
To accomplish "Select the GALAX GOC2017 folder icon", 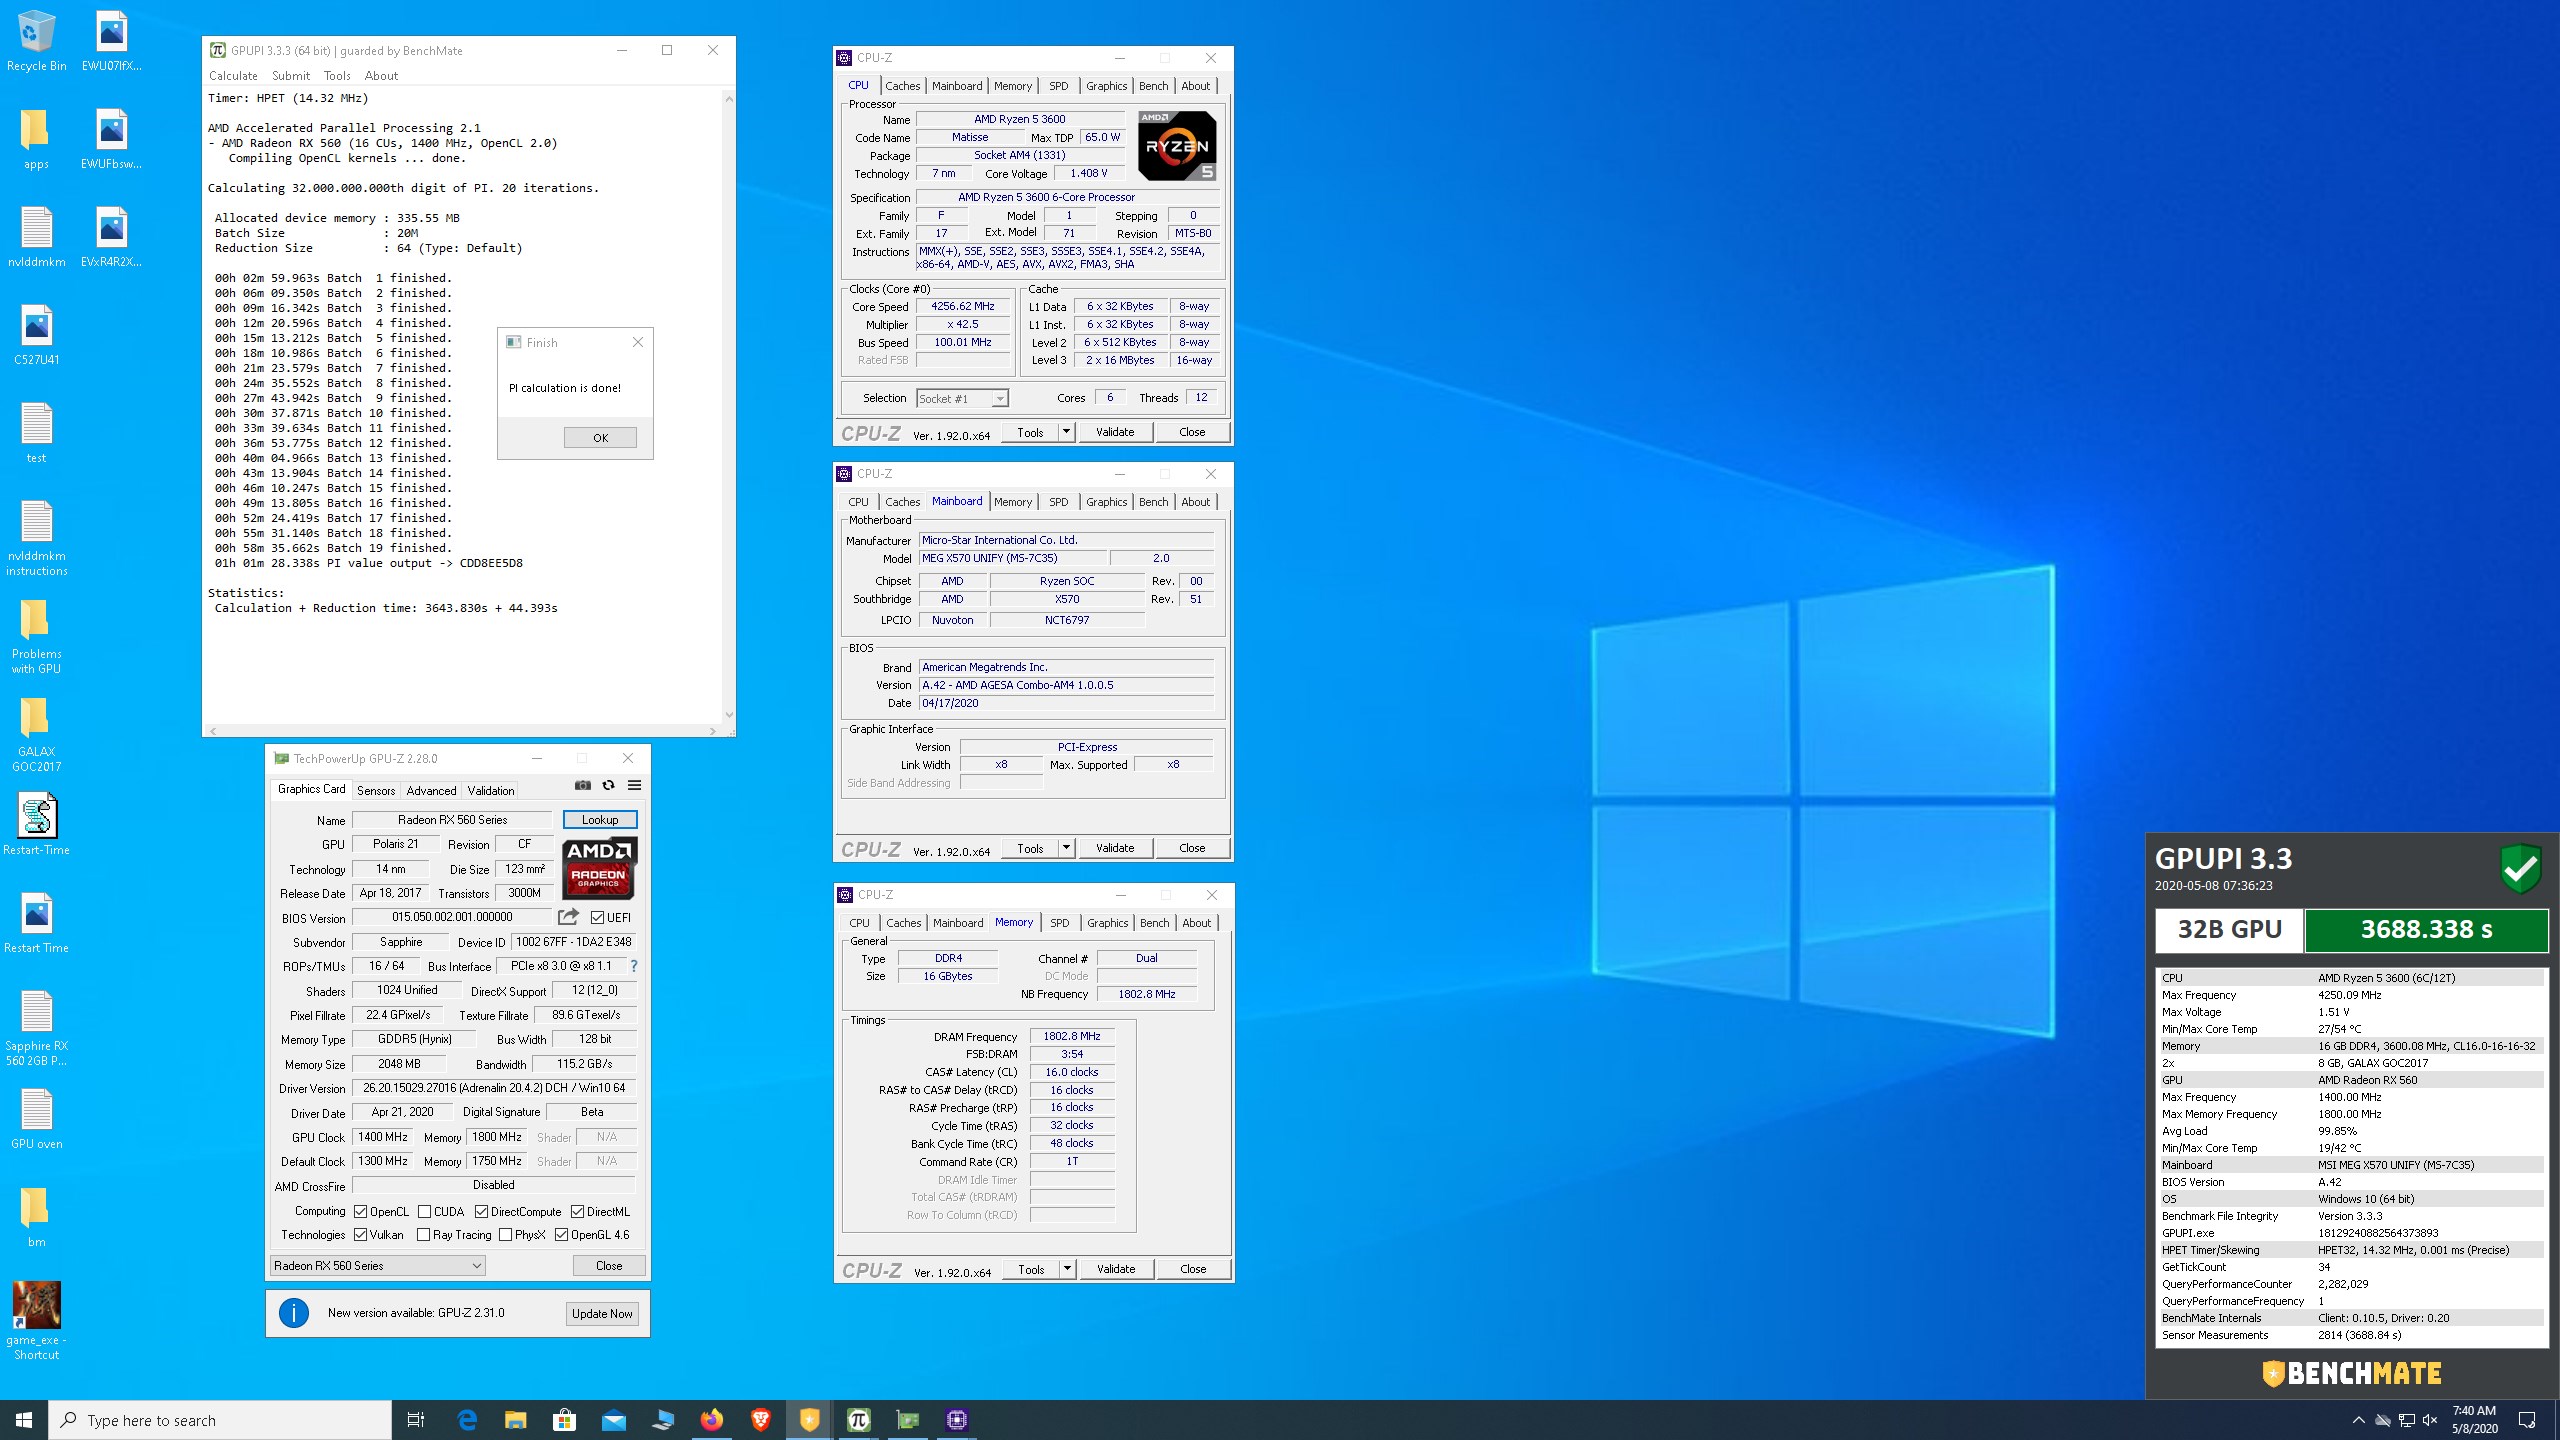I will click(36, 733).
